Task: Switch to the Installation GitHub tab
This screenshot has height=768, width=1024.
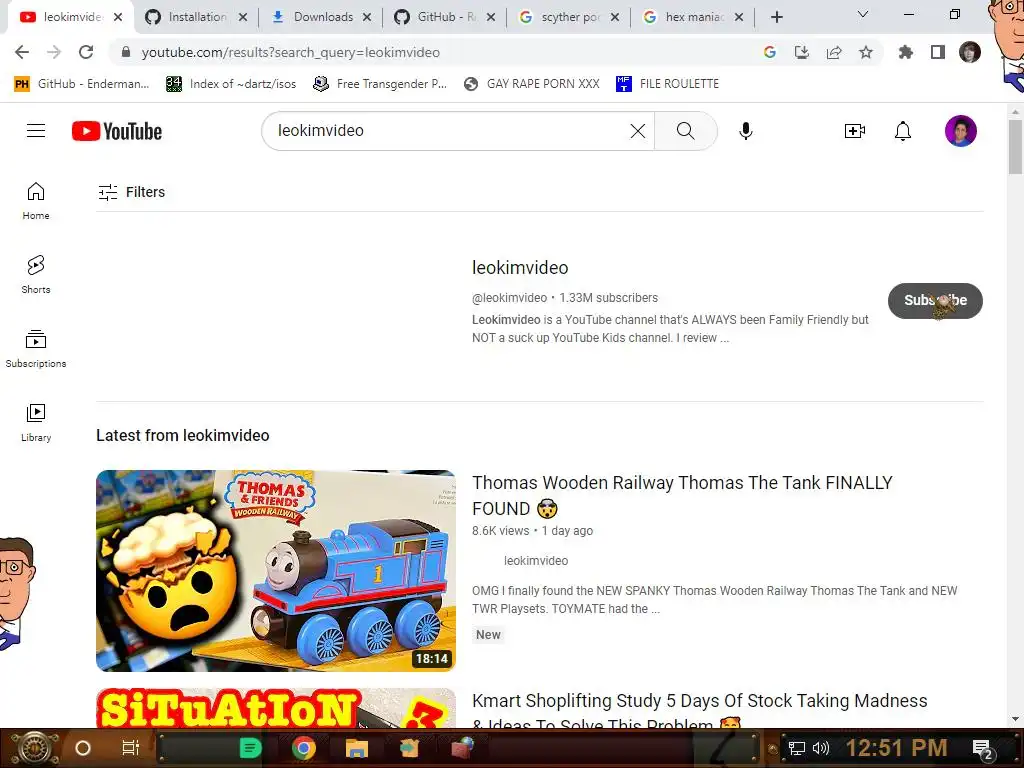Action: (x=196, y=17)
